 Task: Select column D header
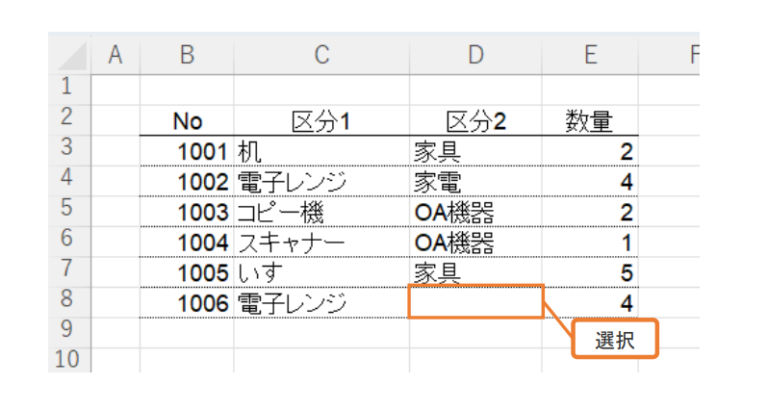point(475,56)
